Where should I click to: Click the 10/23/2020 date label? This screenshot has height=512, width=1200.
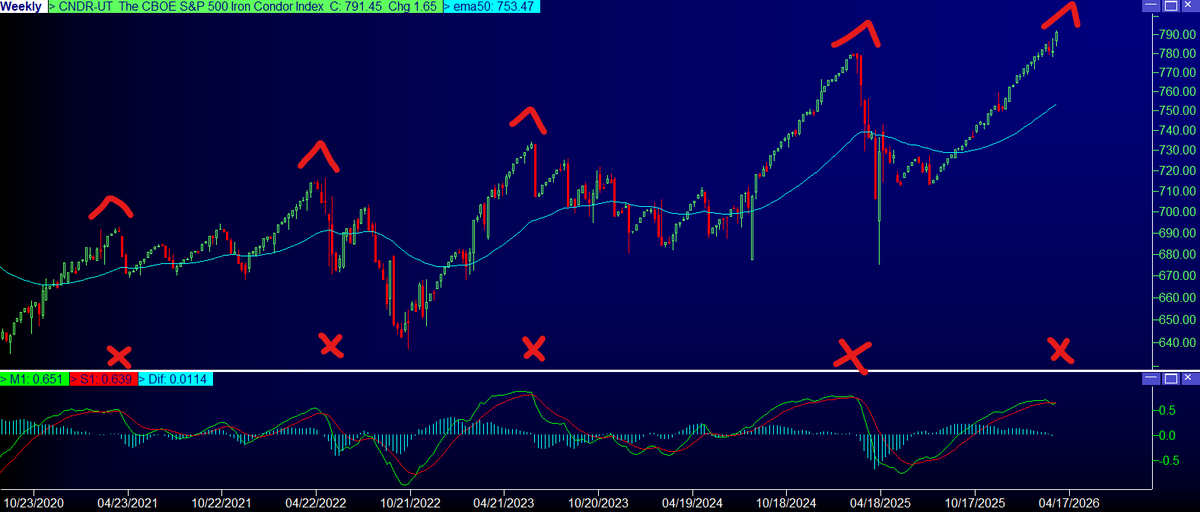(32, 502)
